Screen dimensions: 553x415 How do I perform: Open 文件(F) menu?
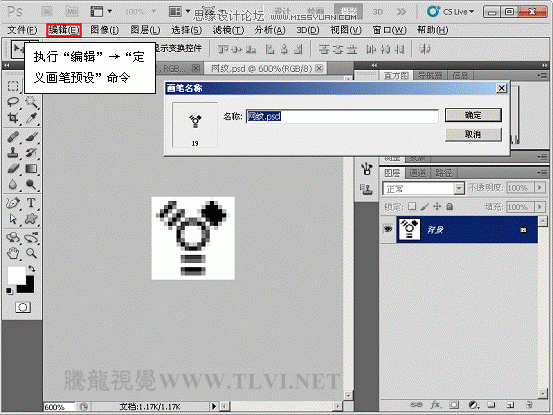[x=22, y=30]
